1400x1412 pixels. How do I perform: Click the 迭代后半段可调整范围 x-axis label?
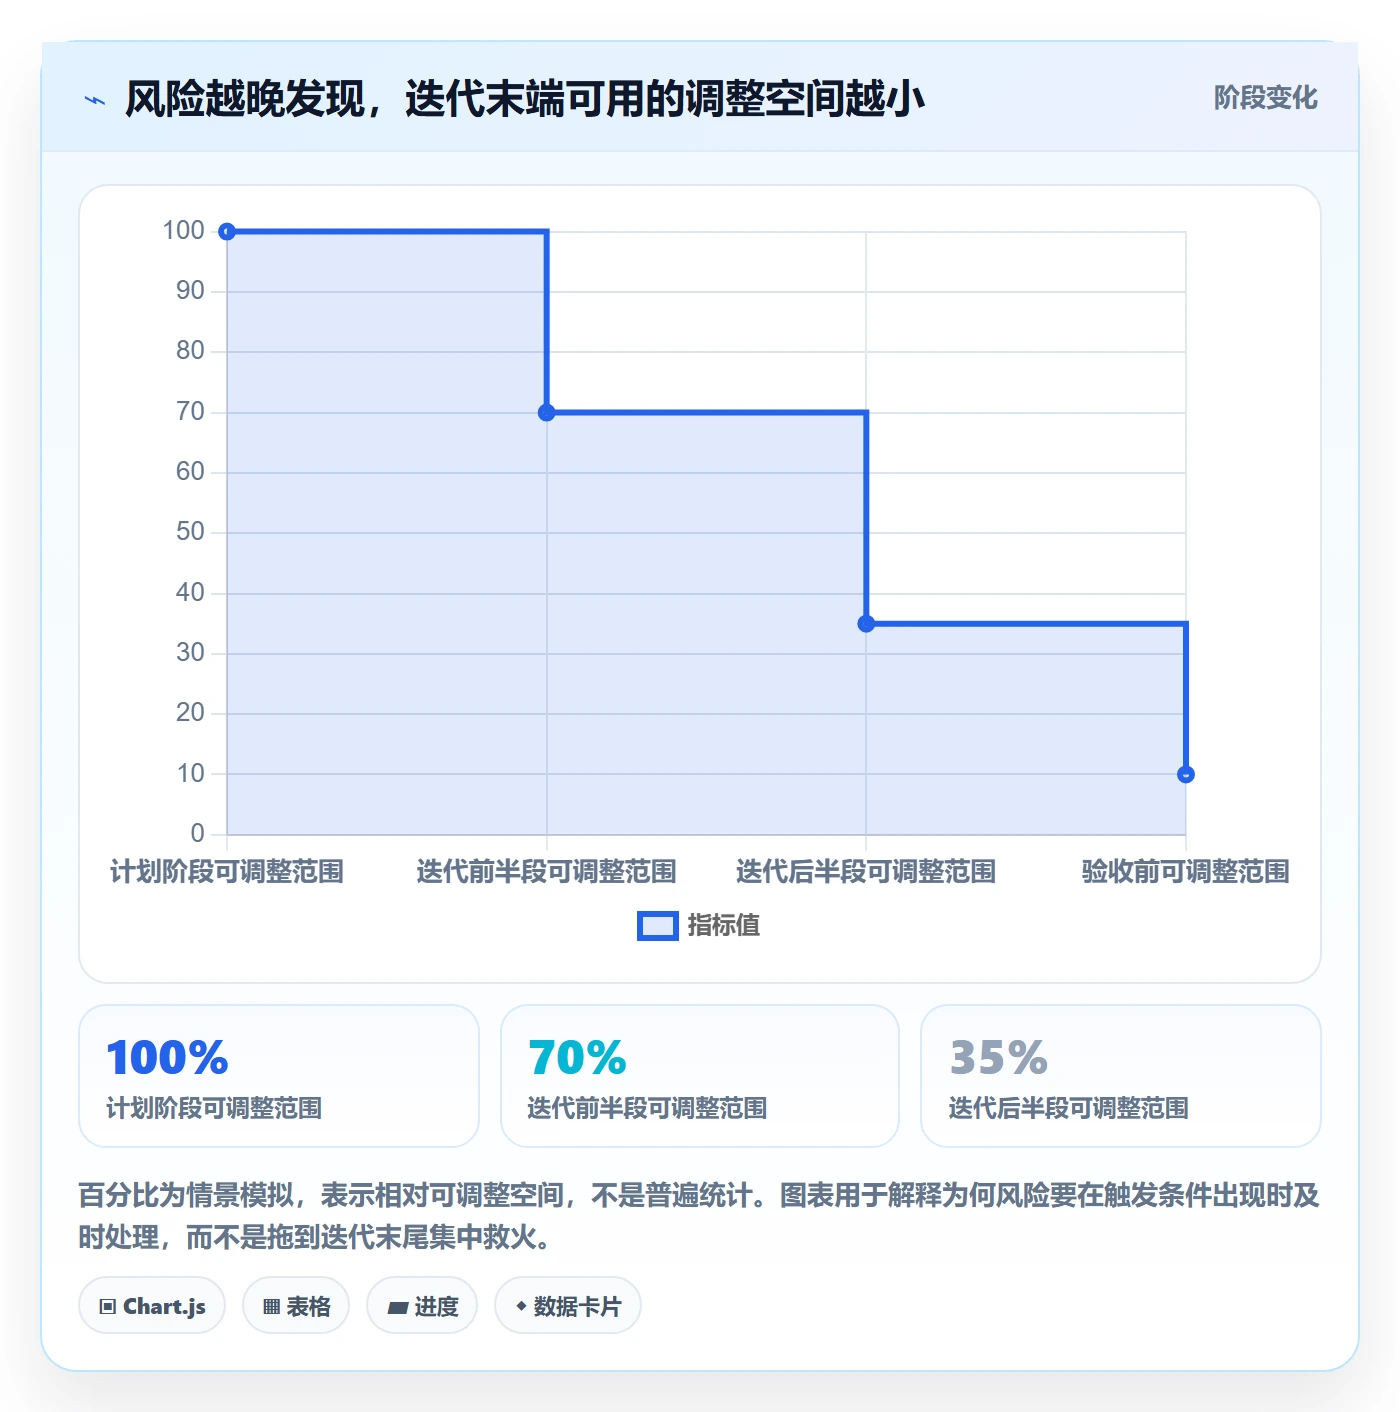(866, 872)
